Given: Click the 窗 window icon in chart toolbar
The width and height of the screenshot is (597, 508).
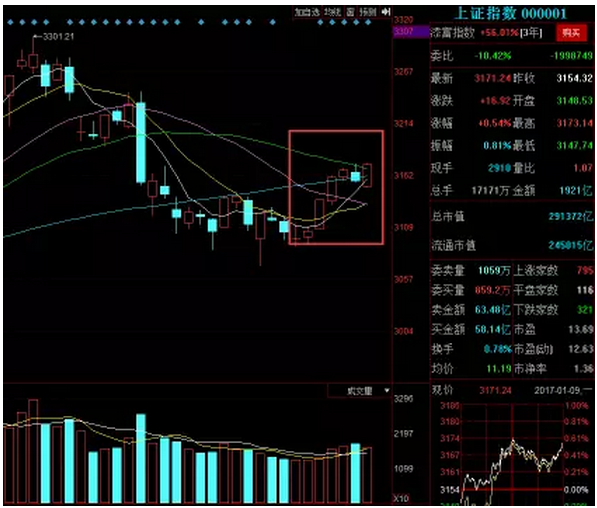Looking at the screenshot, I should click(x=351, y=12).
